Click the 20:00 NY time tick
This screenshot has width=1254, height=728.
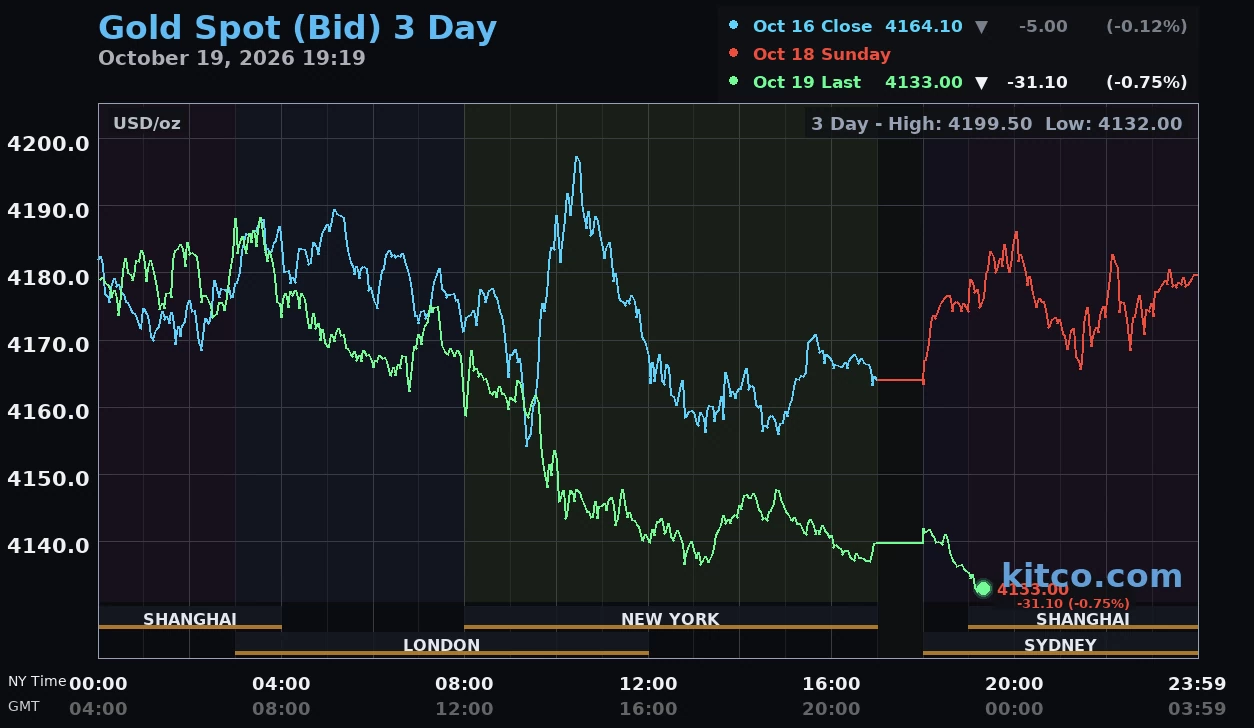pos(1014,684)
